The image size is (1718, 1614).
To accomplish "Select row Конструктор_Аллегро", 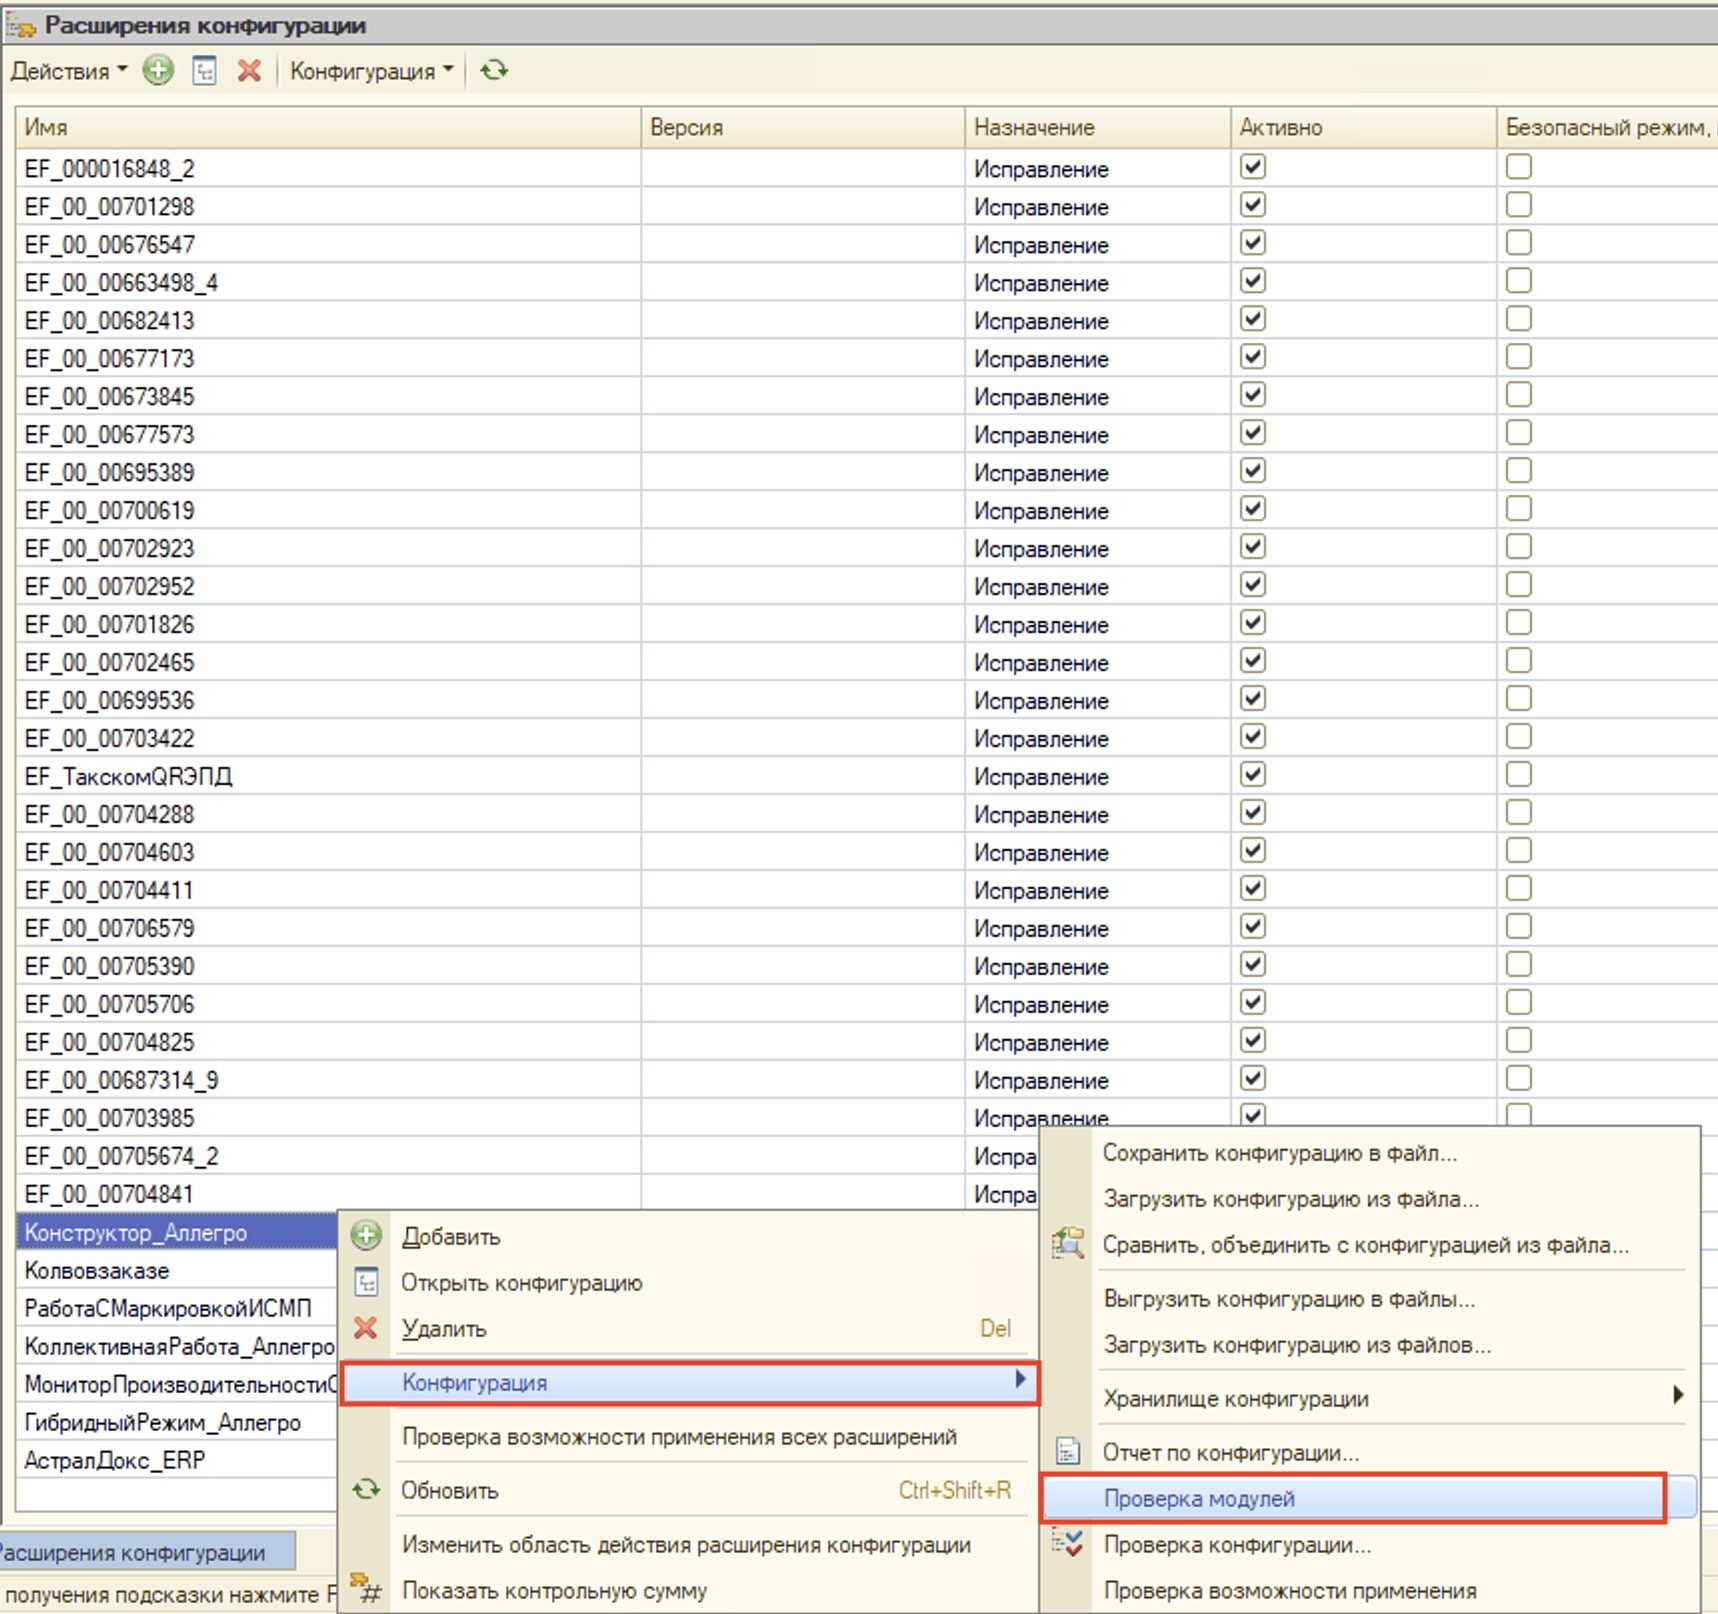I will (x=177, y=1232).
